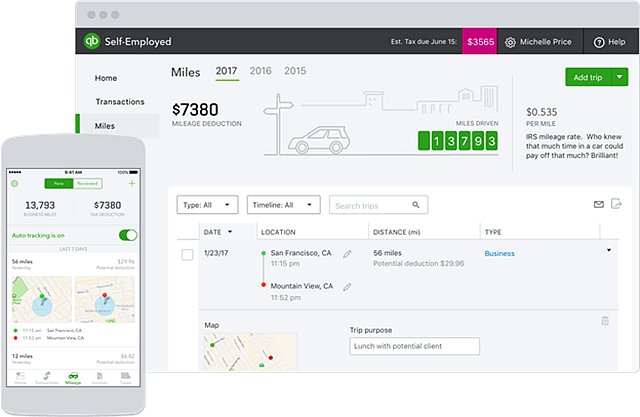Click the LOCATION column header
This screenshot has width=640, height=417.
[x=278, y=232]
